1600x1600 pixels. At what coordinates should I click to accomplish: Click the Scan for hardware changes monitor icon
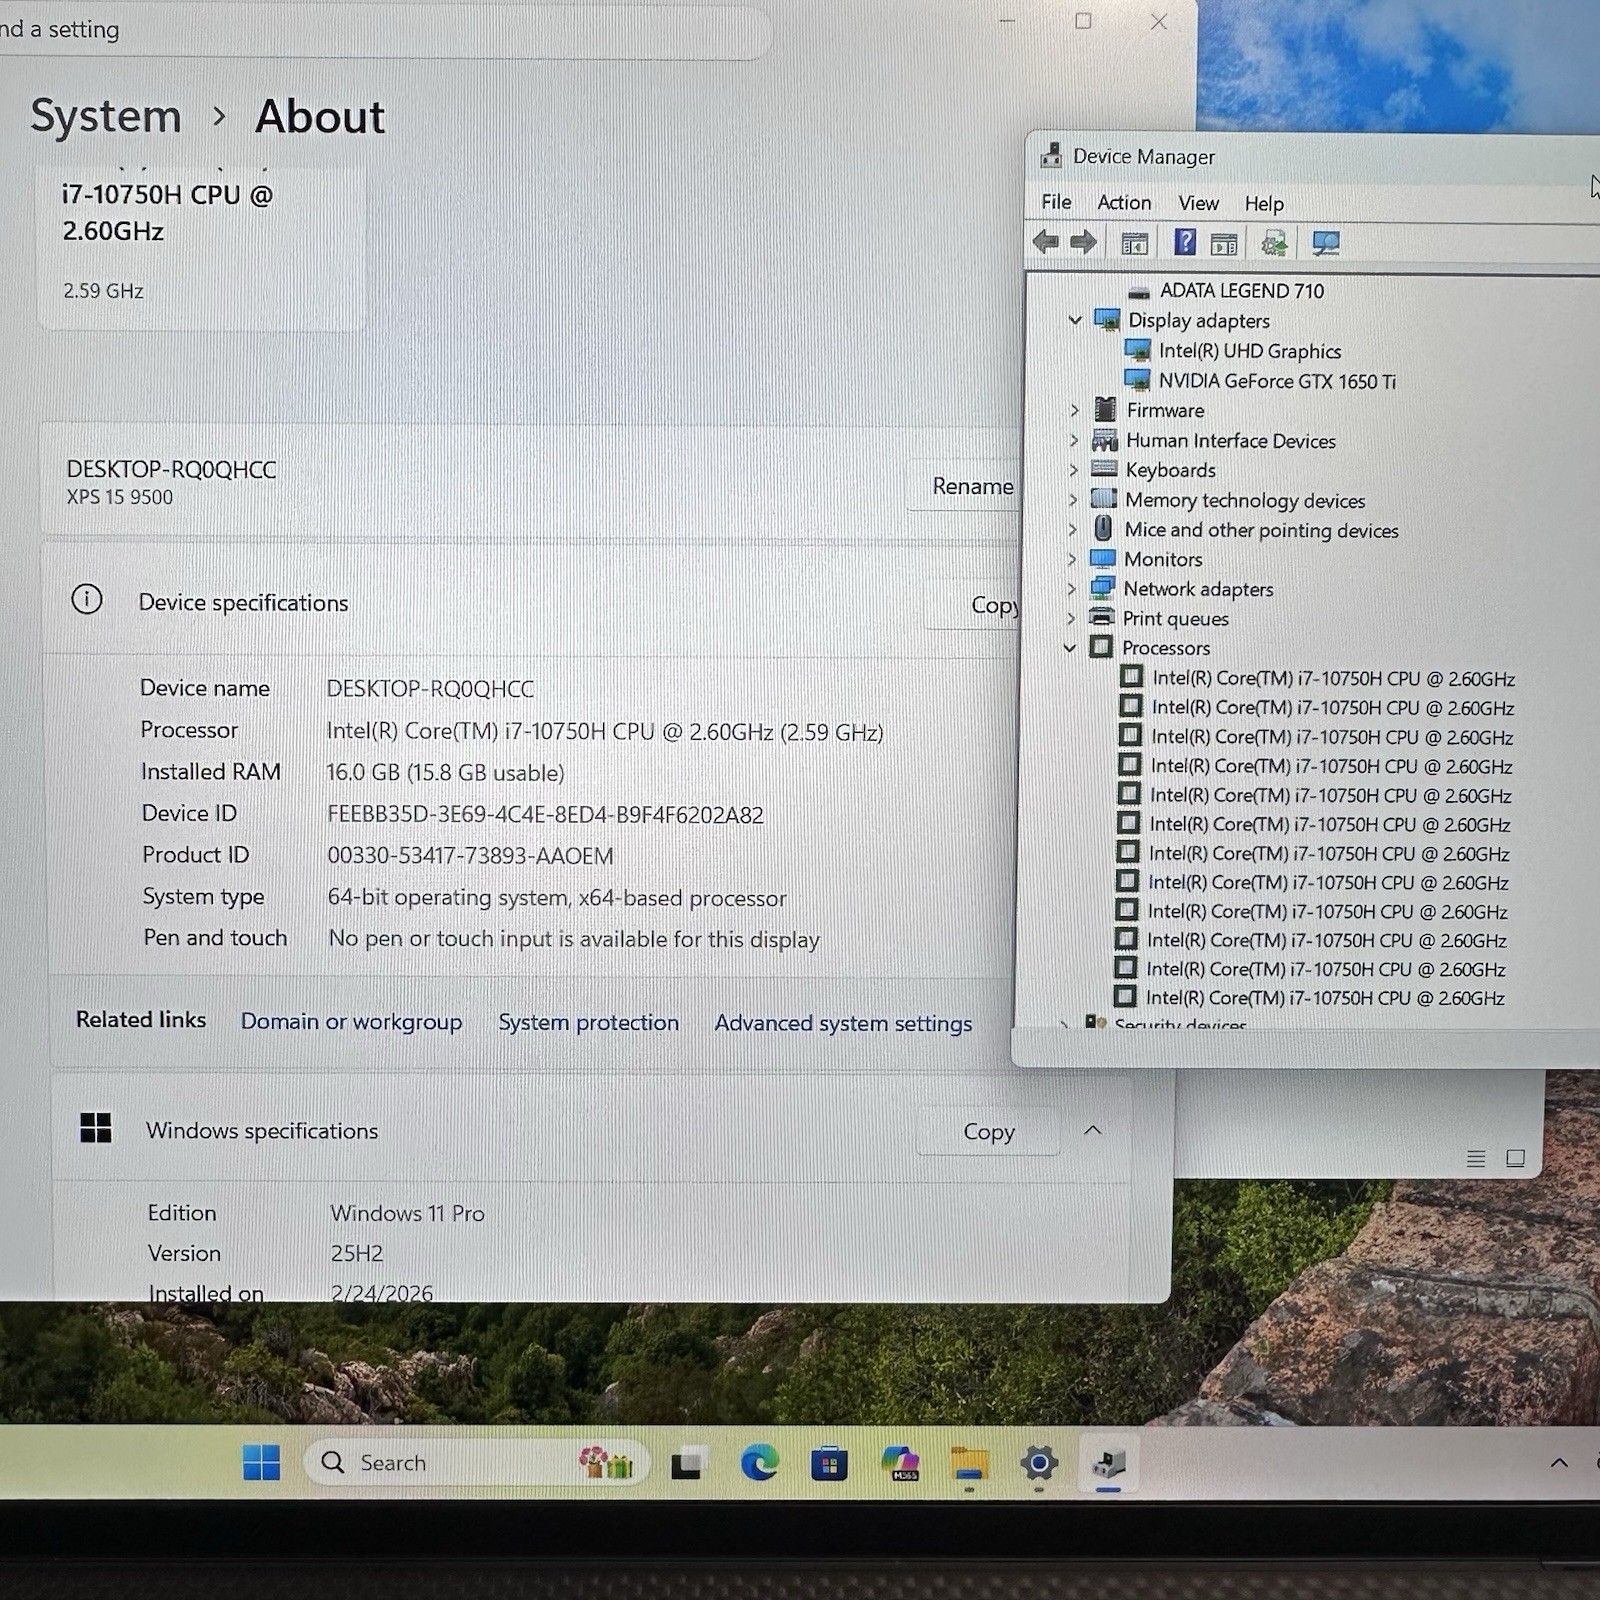pyautogui.click(x=1326, y=243)
